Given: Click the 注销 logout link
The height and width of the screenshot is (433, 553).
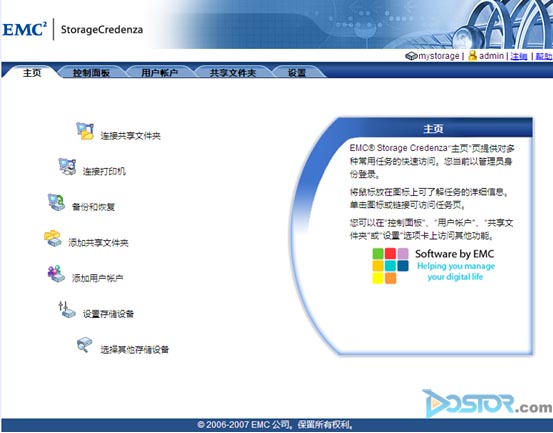Looking at the screenshot, I should pos(519,56).
